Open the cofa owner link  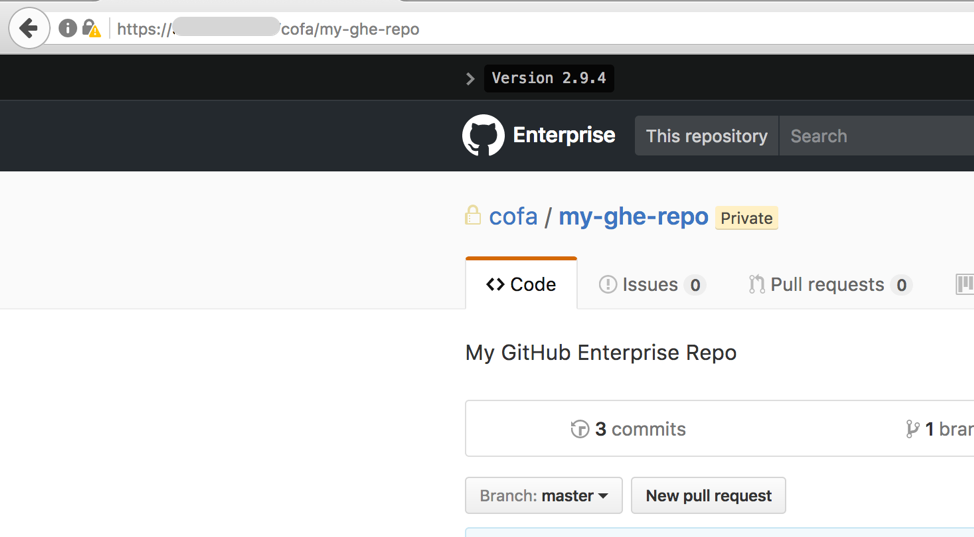coord(513,217)
